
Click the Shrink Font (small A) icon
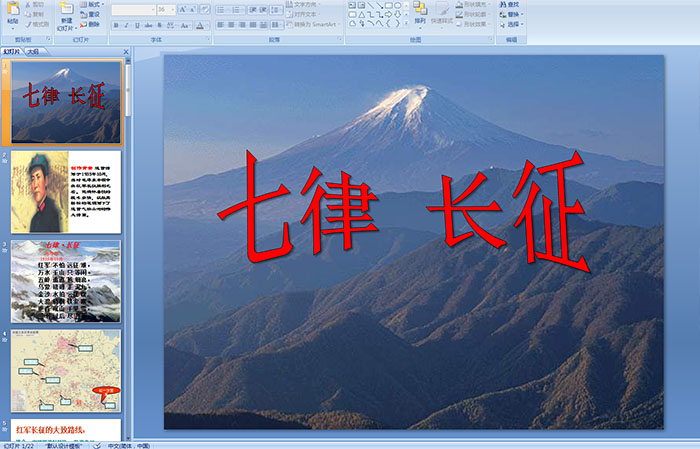(x=193, y=9)
